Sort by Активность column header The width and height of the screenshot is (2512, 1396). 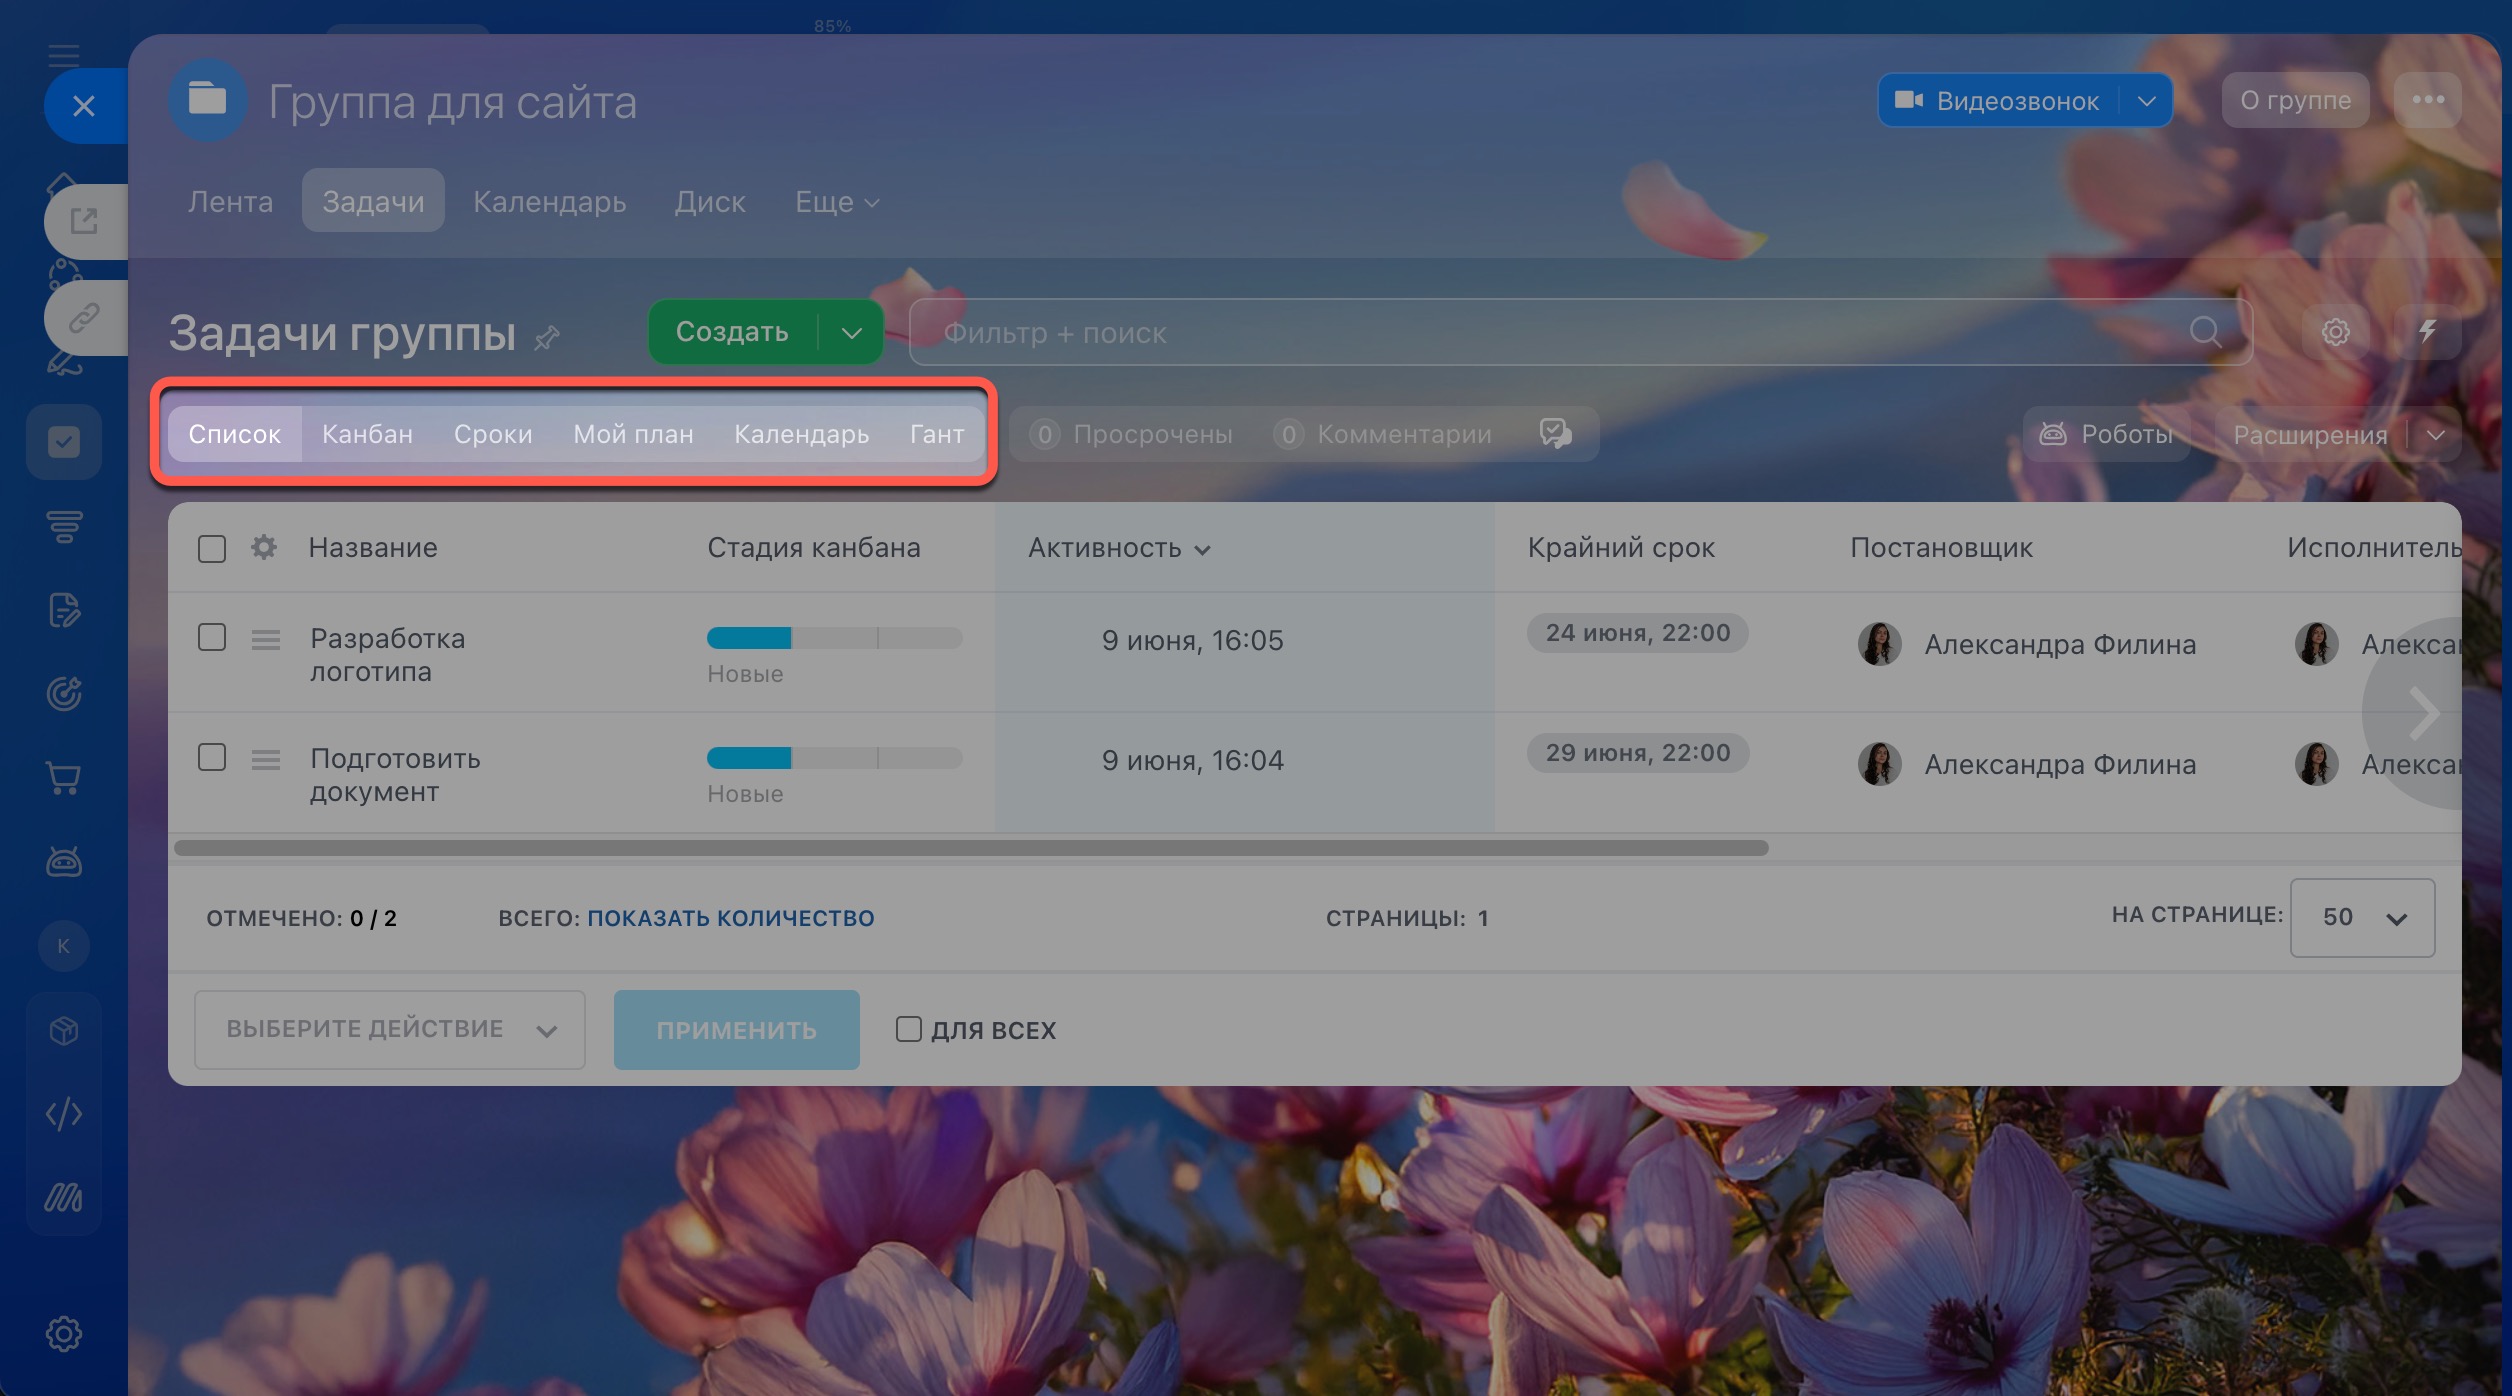(x=1119, y=548)
